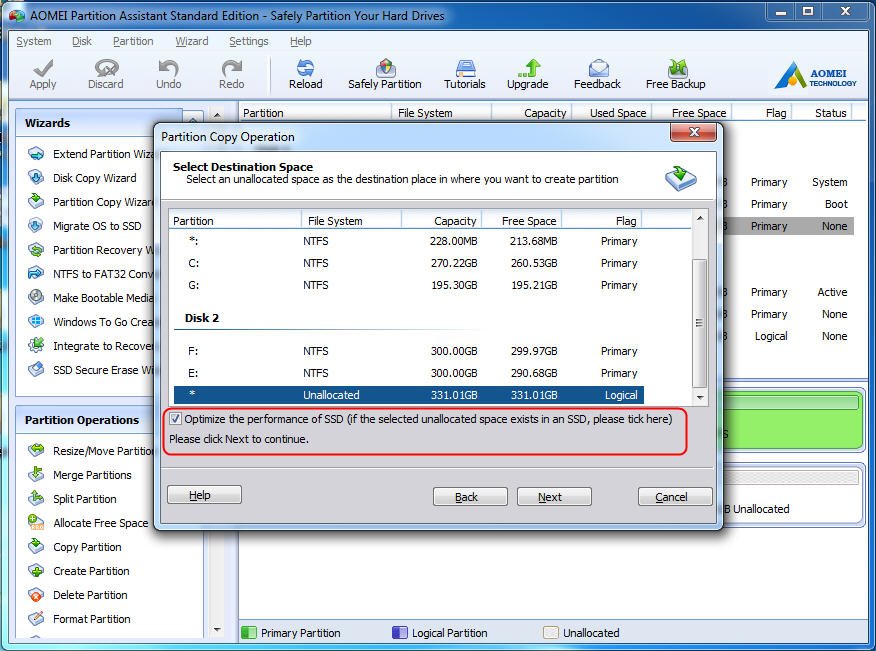
Task: Launch the Disk Copy Wizard
Action: 83,178
